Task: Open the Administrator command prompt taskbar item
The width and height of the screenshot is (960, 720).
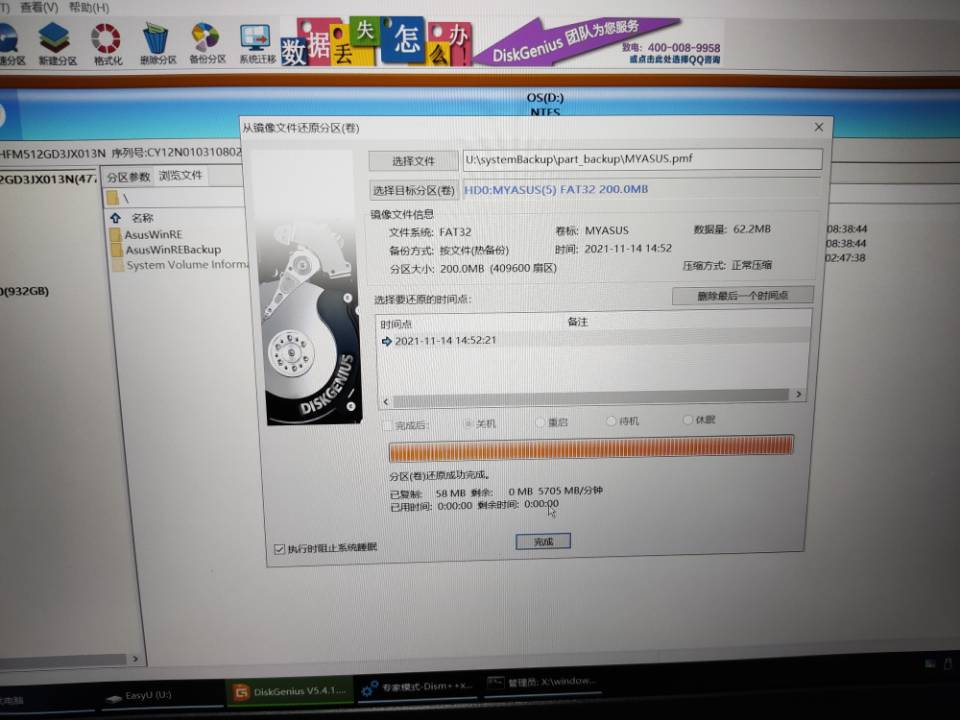Action: point(542,681)
